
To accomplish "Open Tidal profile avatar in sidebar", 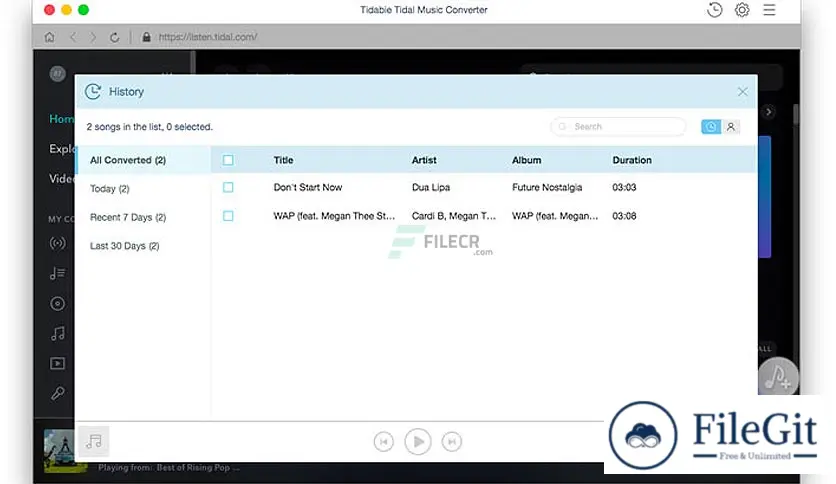I will click(x=58, y=74).
